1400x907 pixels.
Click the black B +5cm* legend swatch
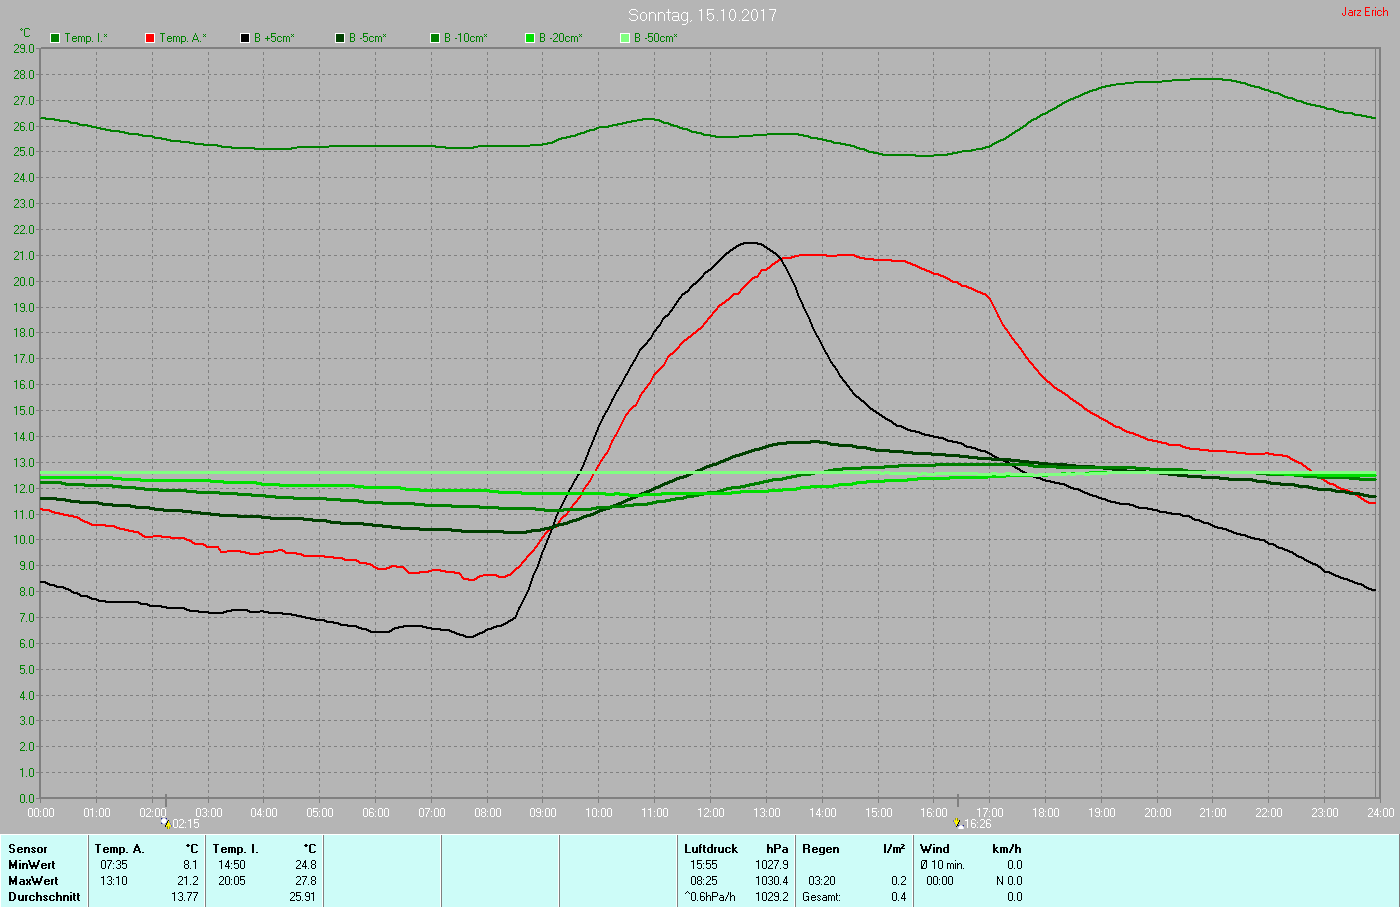tap(245, 38)
